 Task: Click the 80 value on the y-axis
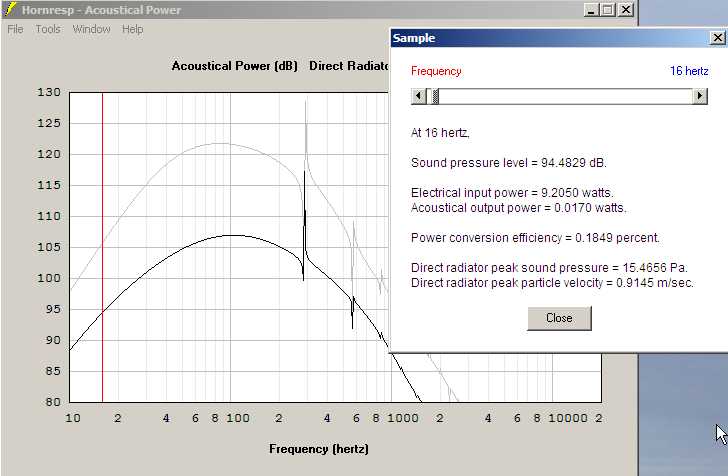coord(53,402)
